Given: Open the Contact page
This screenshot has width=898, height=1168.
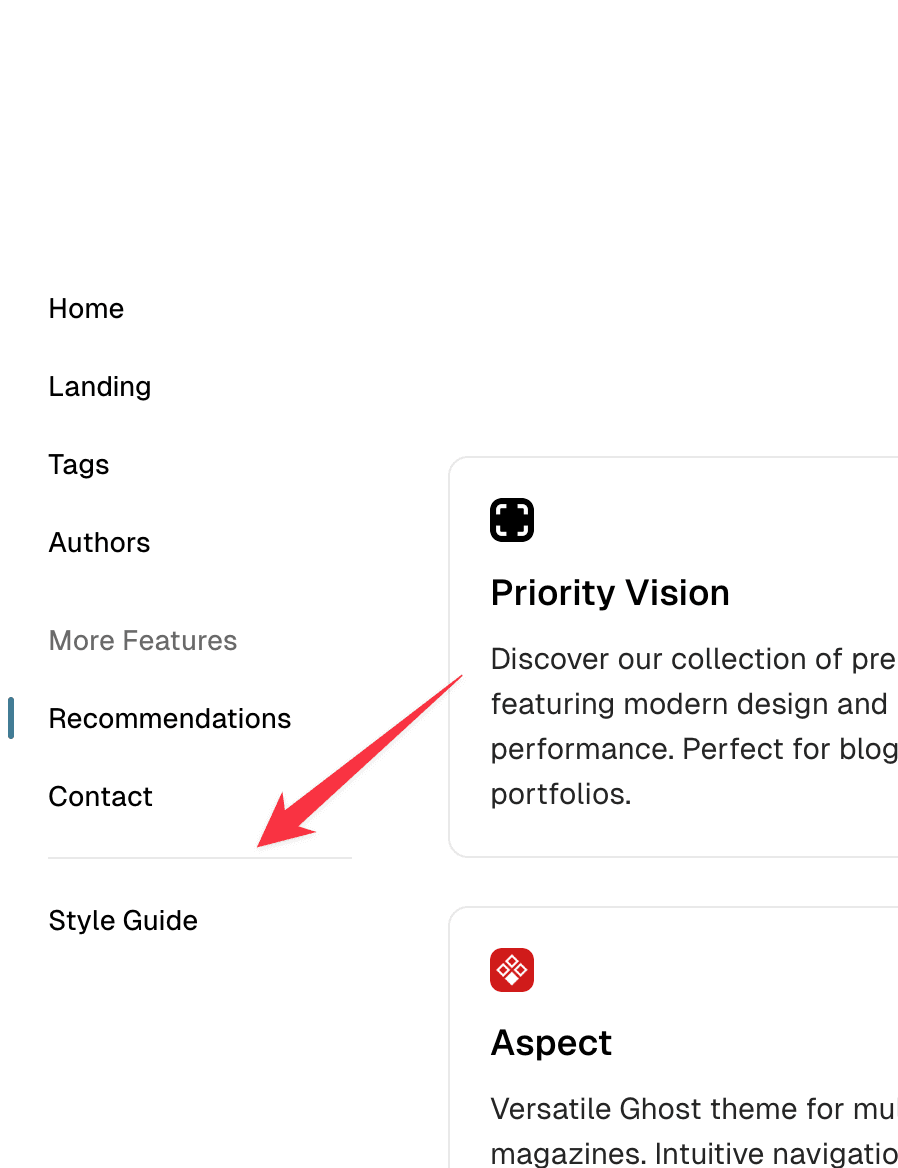Looking at the screenshot, I should (100, 797).
